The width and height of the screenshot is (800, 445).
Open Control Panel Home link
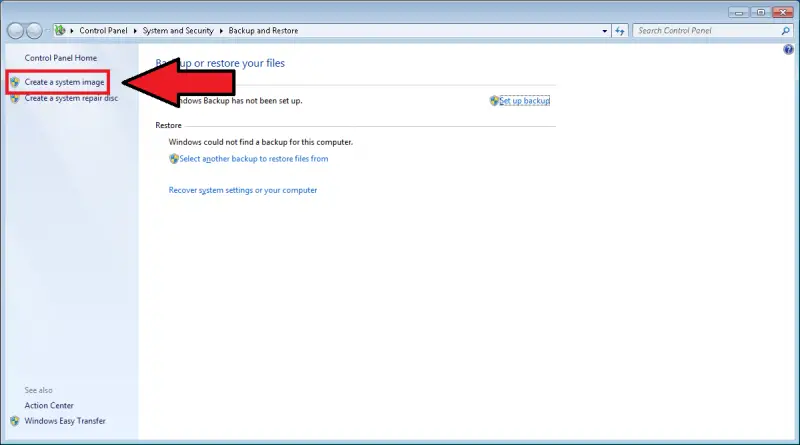61,58
